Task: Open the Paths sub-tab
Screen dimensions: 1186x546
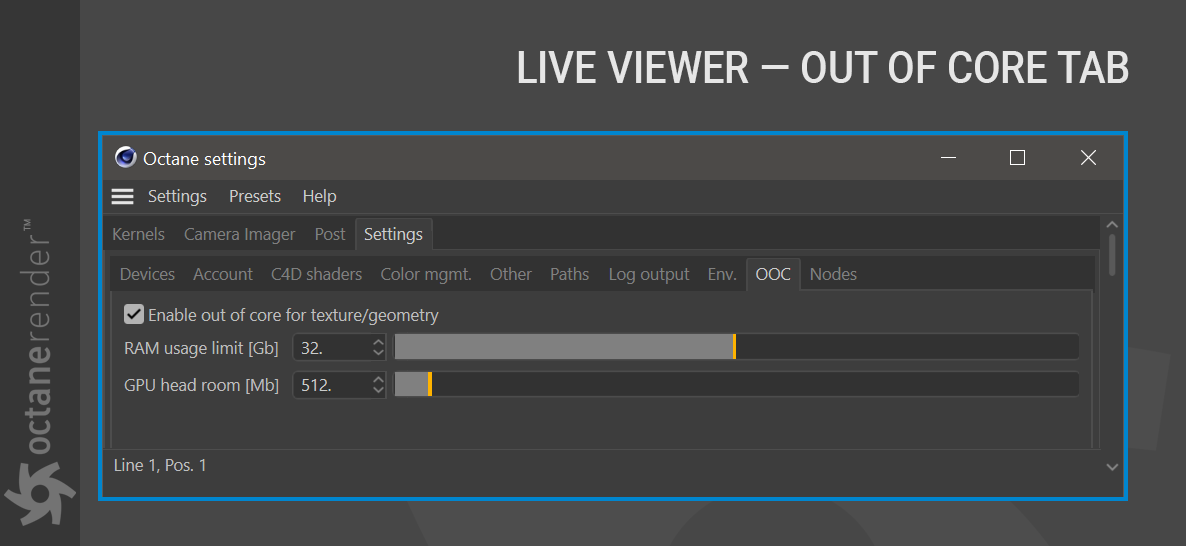Action: [x=570, y=275]
